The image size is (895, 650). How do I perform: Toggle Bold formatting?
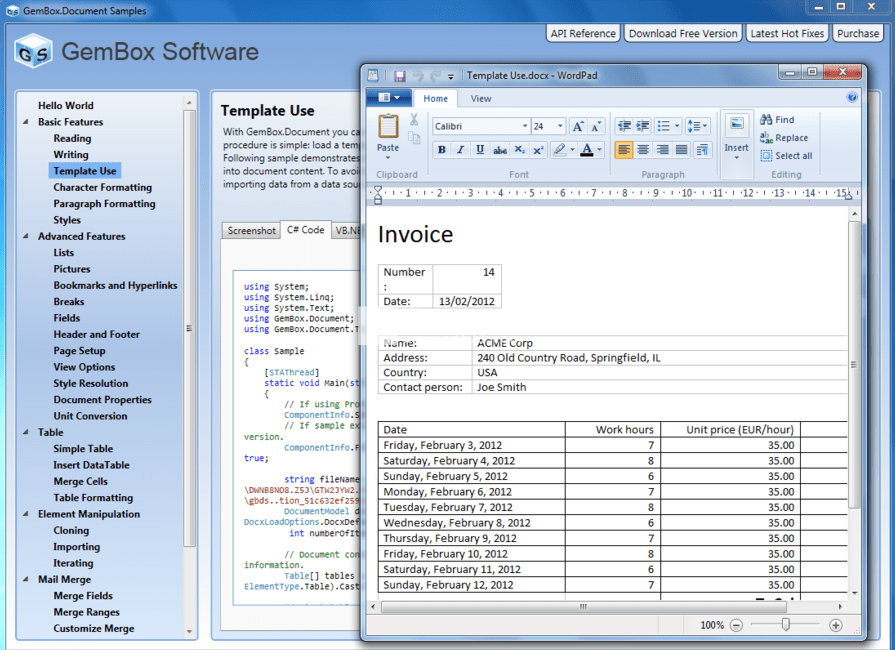click(x=442, y=150)
